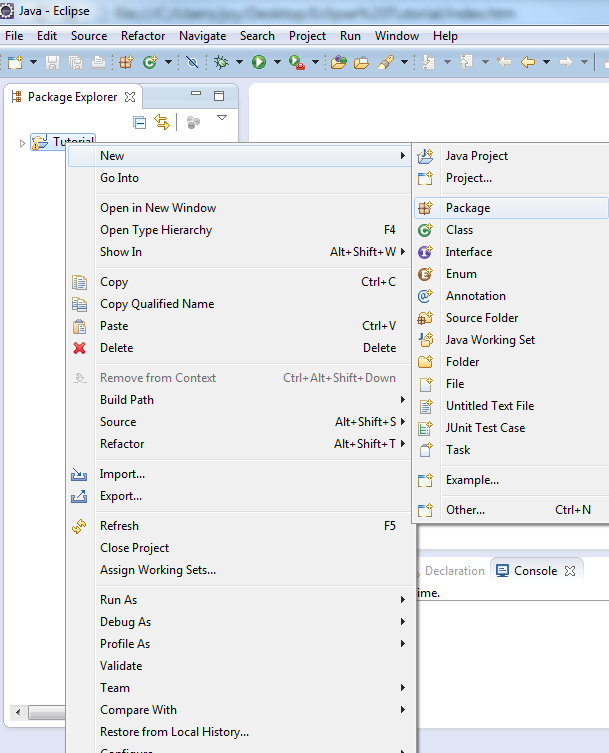The height and width of the screenshot is (753, 609).
Task: Select Untitled Text File entry
Action: 511,406
